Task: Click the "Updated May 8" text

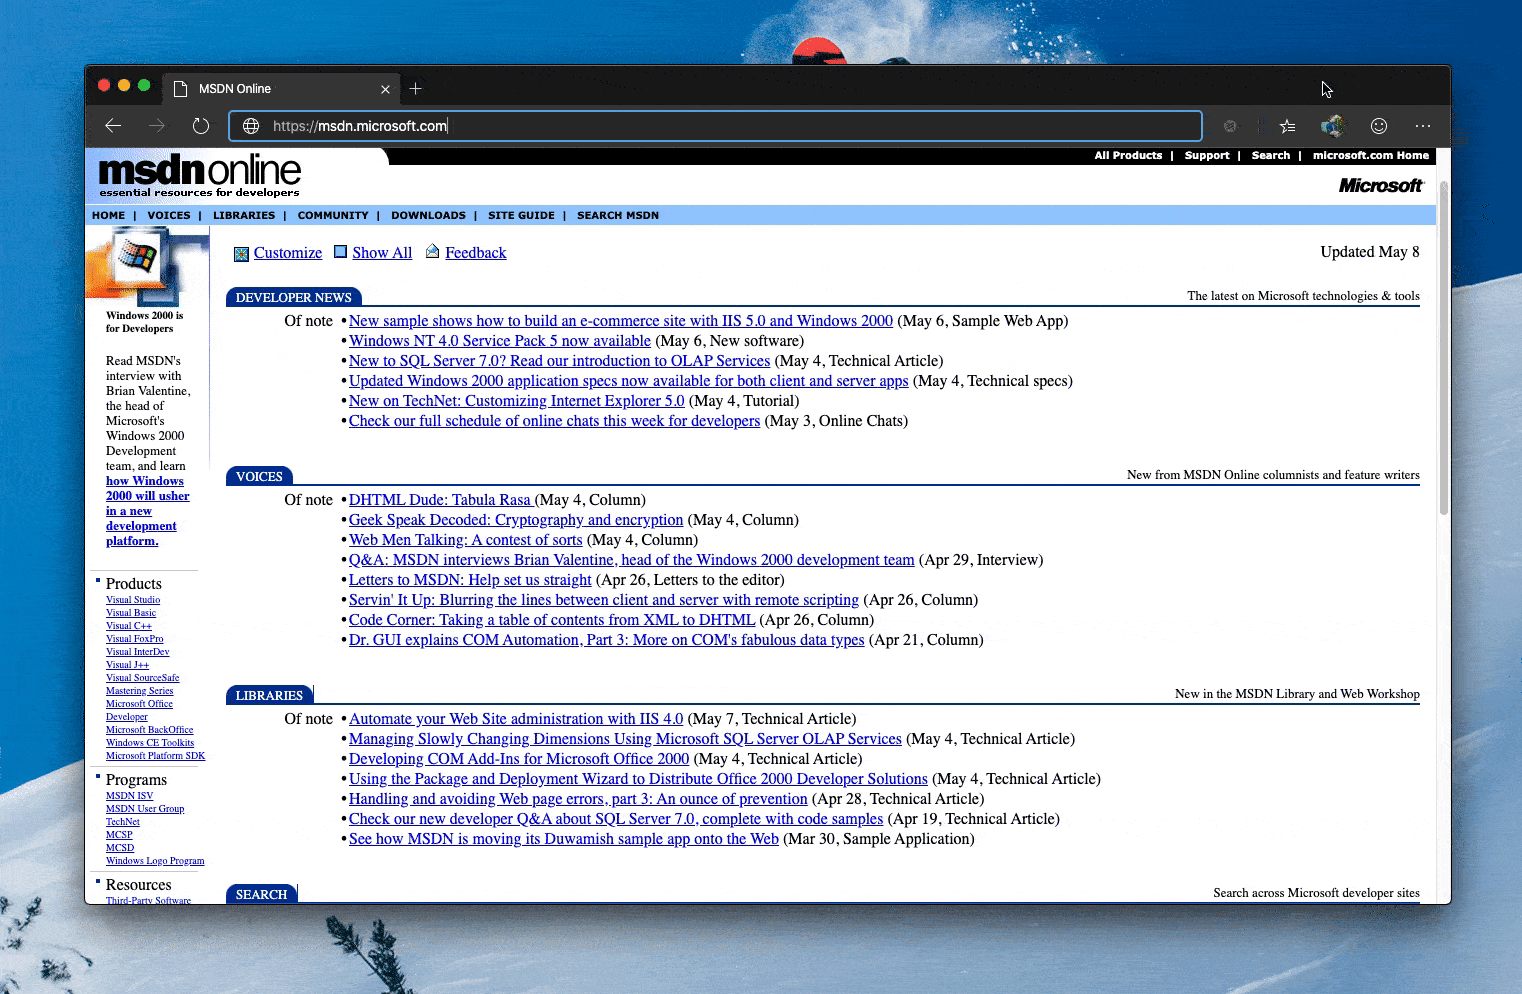Action: (x=1370, y=252)
